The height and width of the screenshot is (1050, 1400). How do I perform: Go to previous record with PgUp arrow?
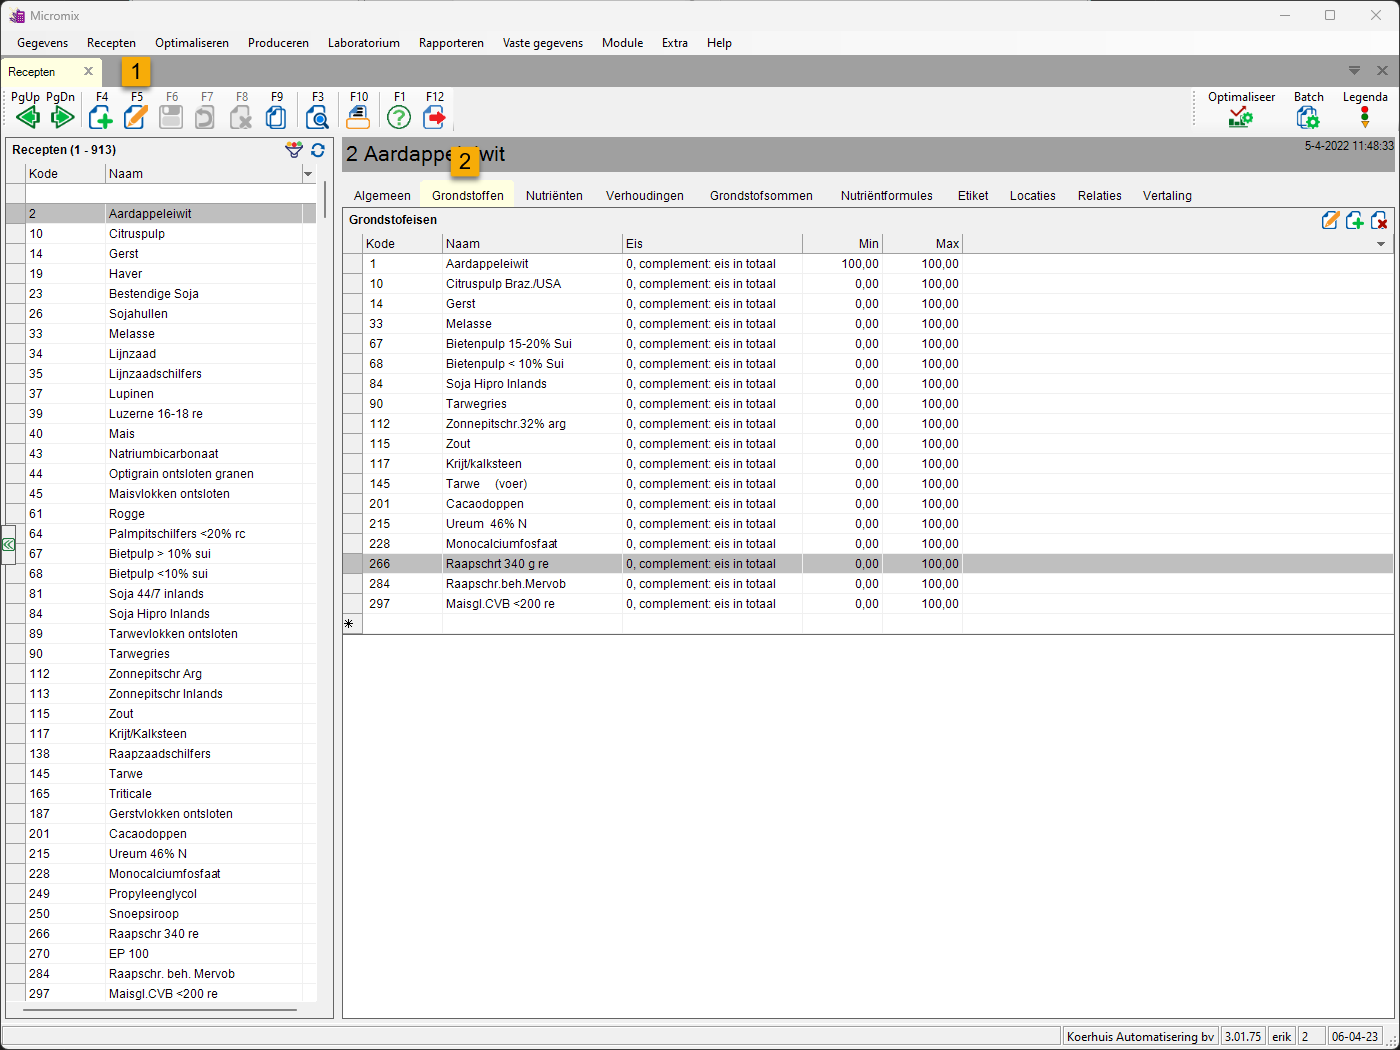tap(27, 117)
